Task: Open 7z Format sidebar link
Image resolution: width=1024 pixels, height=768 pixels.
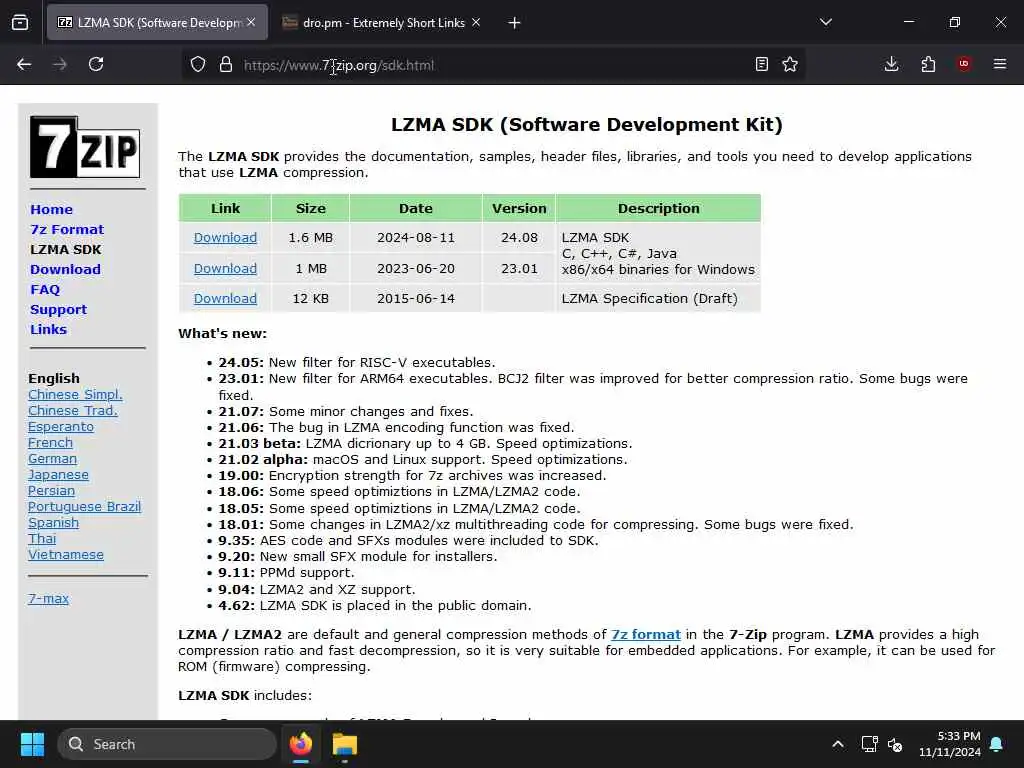Action: click(67, 230)
